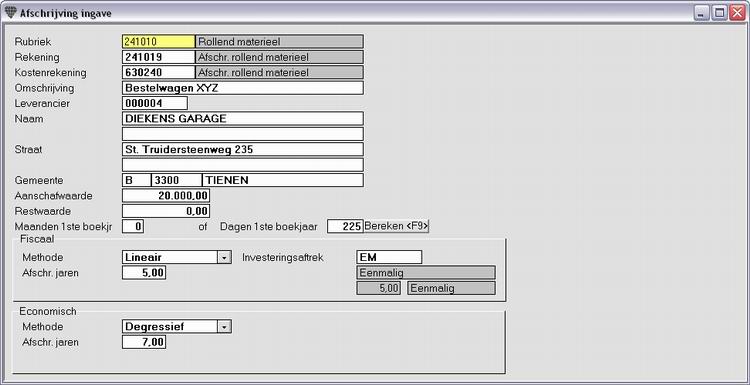Click the Aanschafwaarde label
Viewport: 750px width, 385px height.
tap(54, 196)
